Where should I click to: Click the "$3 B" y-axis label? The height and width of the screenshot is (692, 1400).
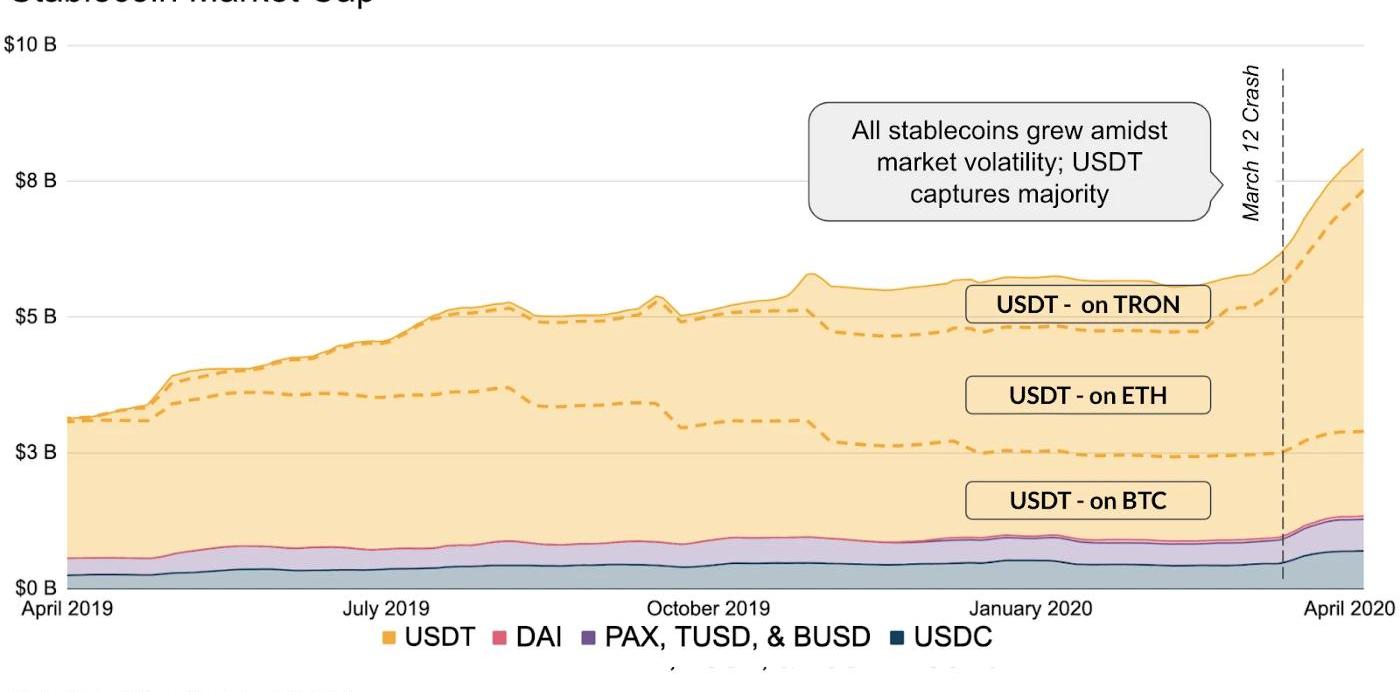(x=31, y=453)
